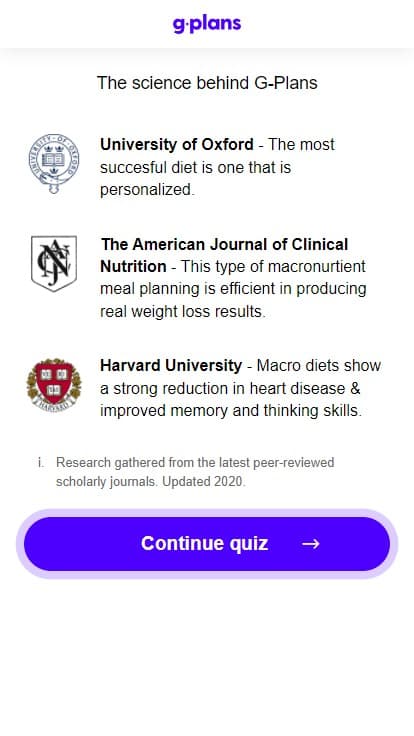The height and width of the screenshot is (736, 414).
Task: Select the 'The science behind G-Plans' heading
Action: point(207,83)
